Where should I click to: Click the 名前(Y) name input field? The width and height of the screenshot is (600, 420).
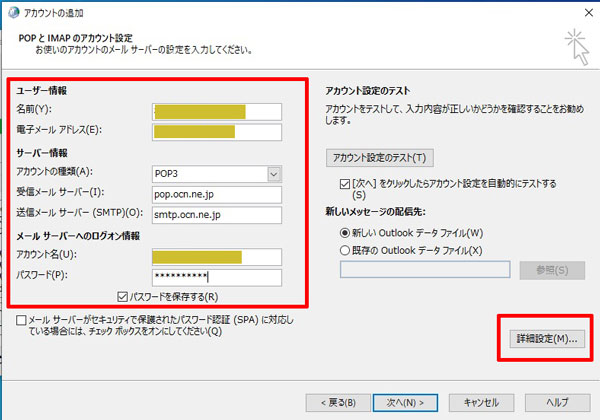pos(217,112)
